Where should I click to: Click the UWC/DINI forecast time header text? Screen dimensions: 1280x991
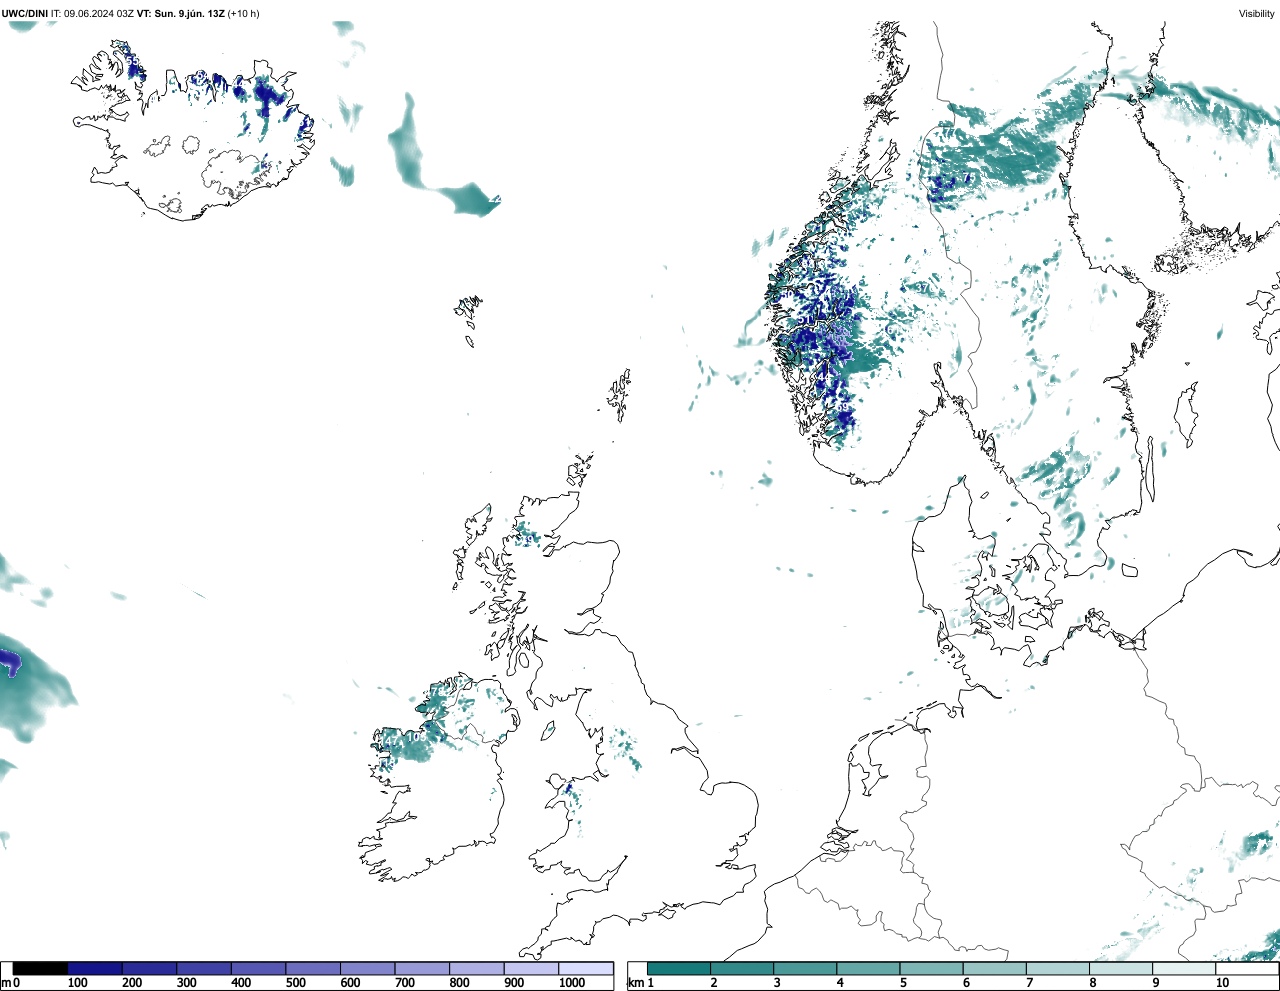click(x=131, y=13)
